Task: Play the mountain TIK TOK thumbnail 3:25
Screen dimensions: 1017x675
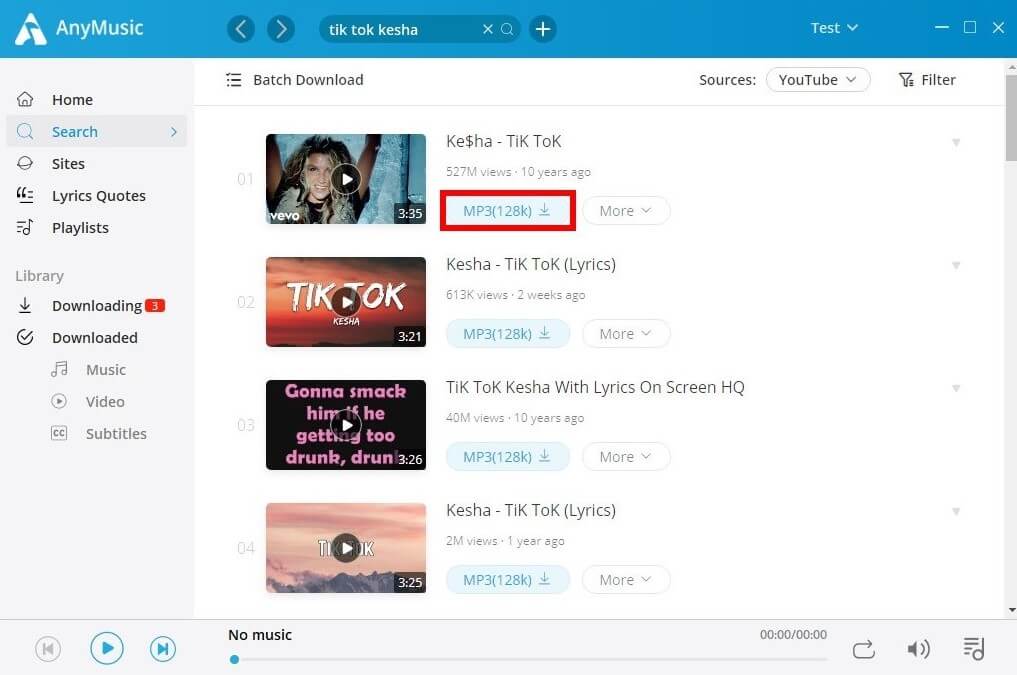Action: [x=346, y=548]
